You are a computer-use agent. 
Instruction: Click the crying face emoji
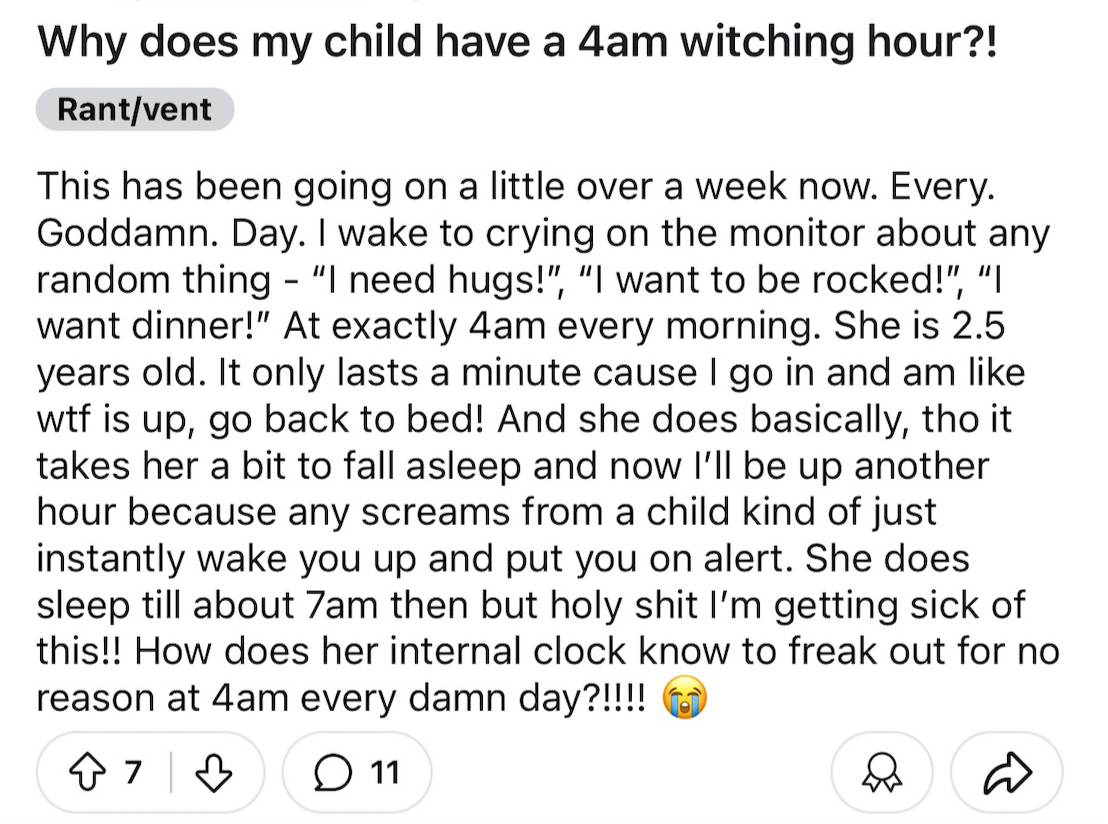pyautogui.click(x=683, y=698)
